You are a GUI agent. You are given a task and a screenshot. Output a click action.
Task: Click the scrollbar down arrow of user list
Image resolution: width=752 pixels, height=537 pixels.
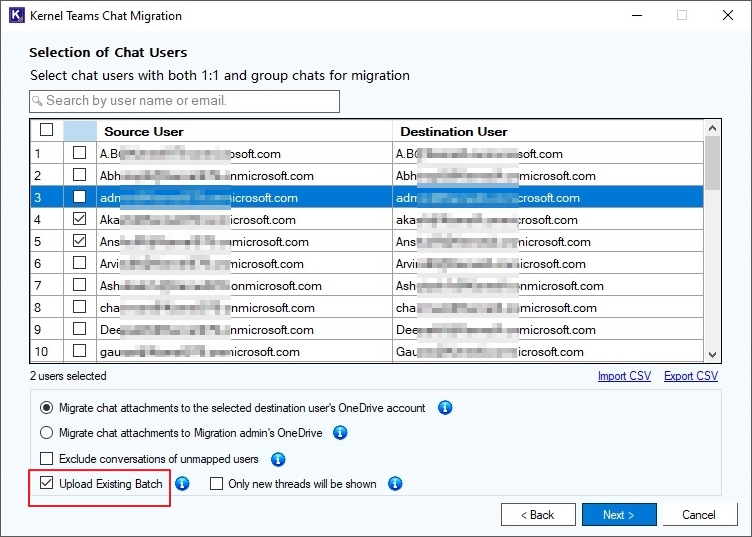[712, 354]
